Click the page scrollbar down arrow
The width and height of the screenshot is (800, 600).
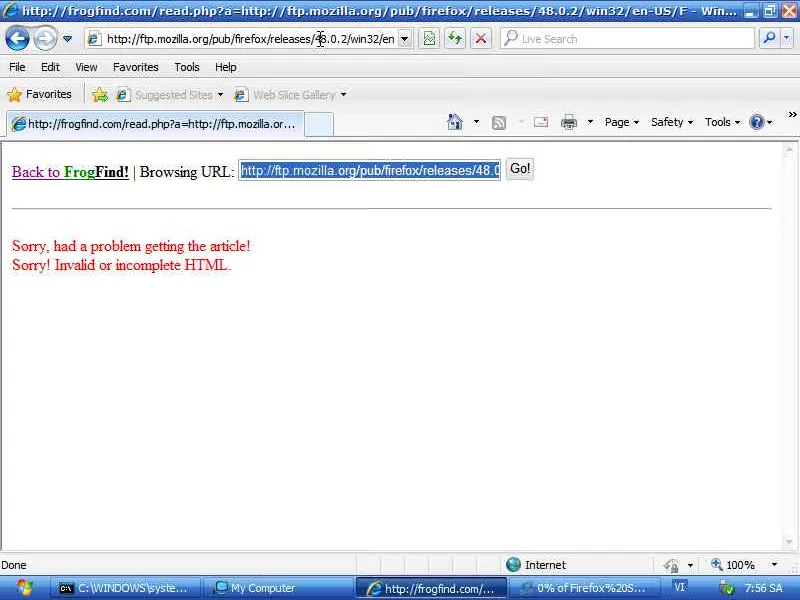coord(789,542)
